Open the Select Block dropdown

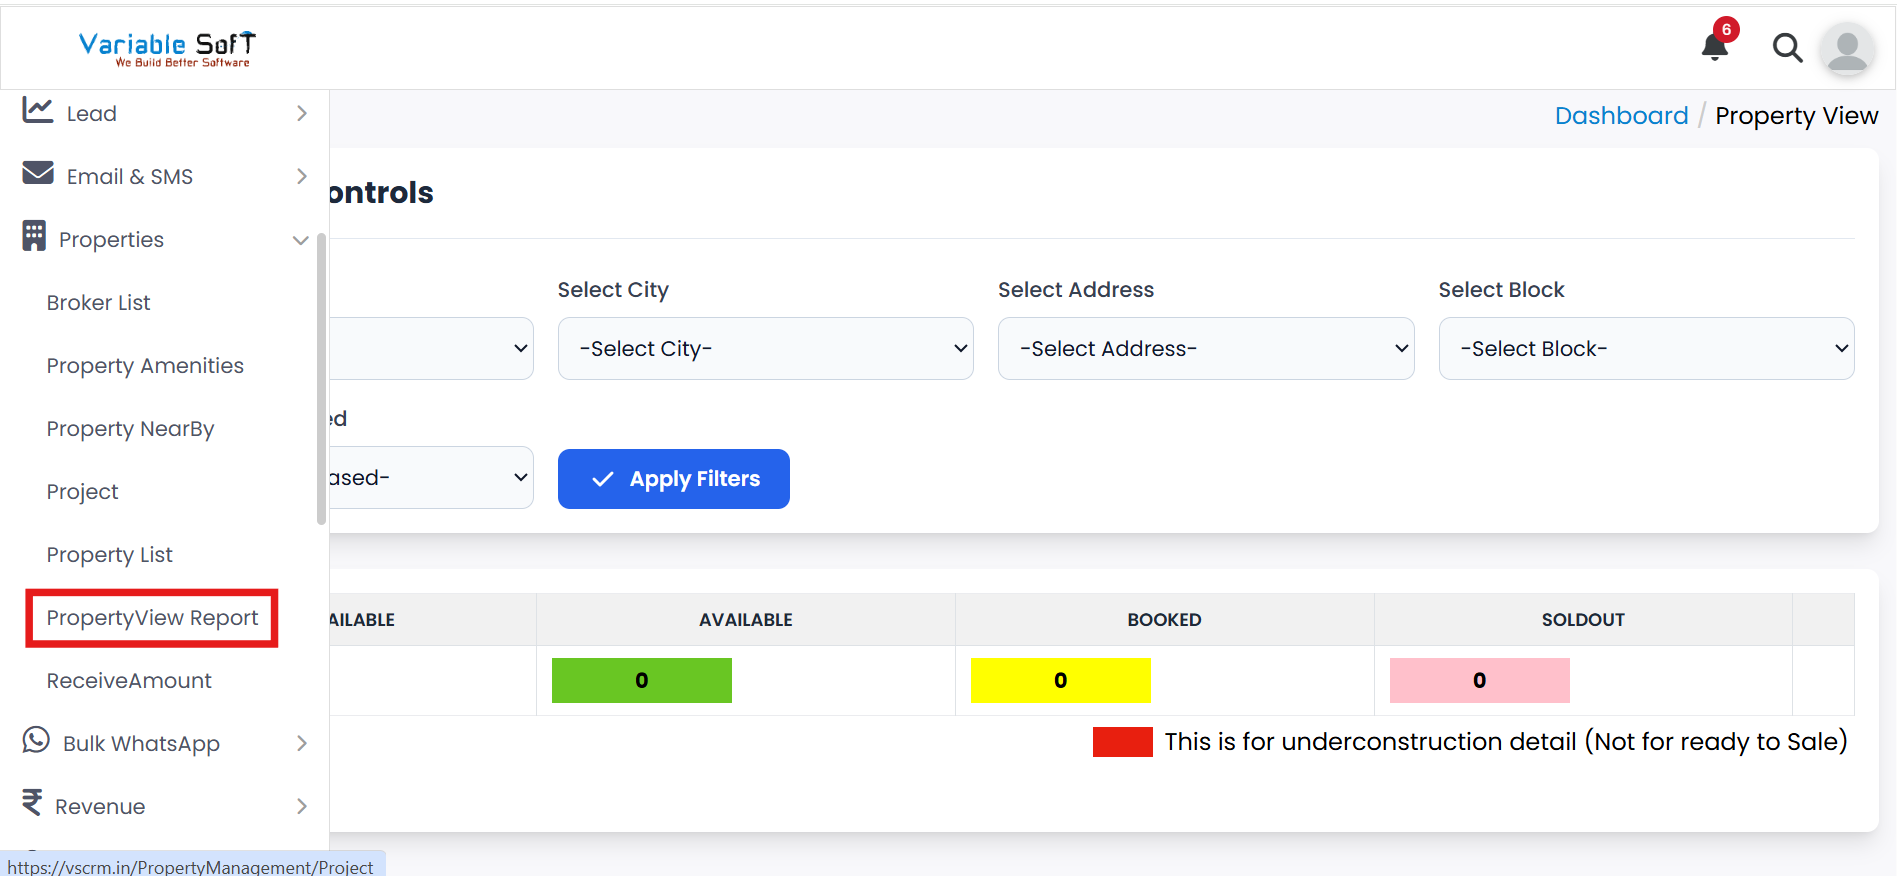pyautogui.click(x=1647, y=349)
